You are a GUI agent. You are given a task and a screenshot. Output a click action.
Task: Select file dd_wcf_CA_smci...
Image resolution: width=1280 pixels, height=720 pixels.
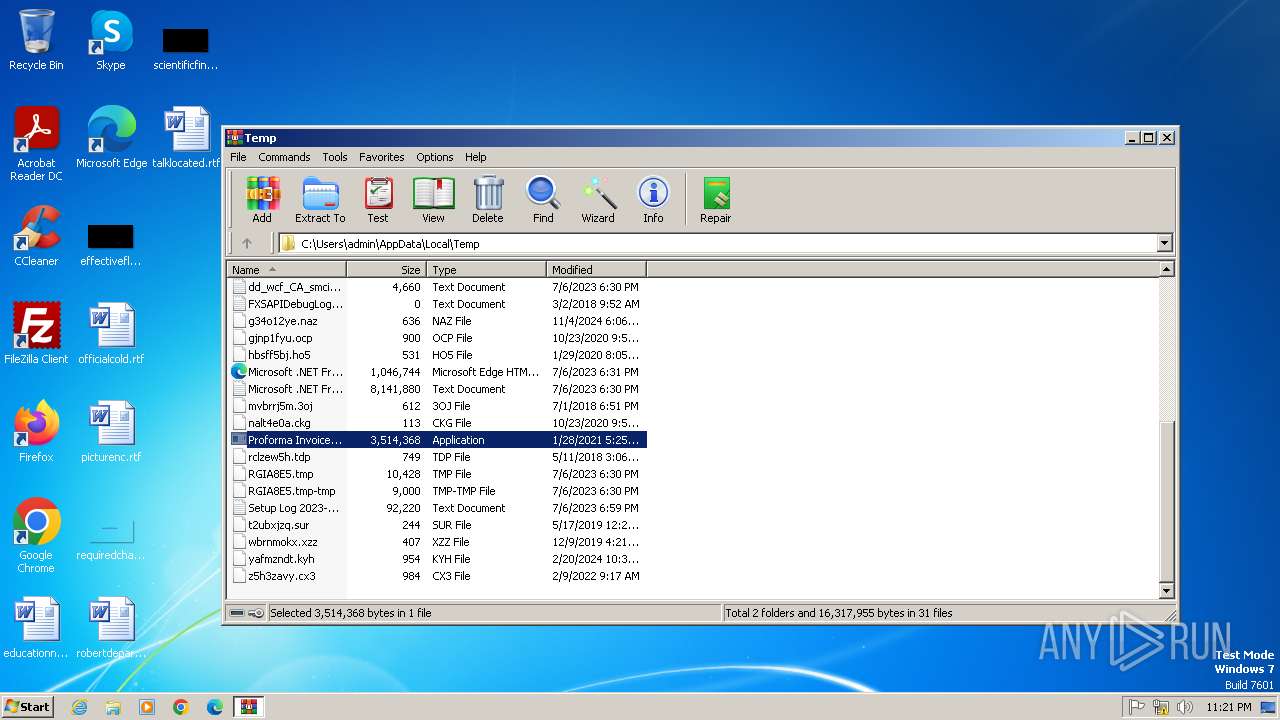coord(438,287)
